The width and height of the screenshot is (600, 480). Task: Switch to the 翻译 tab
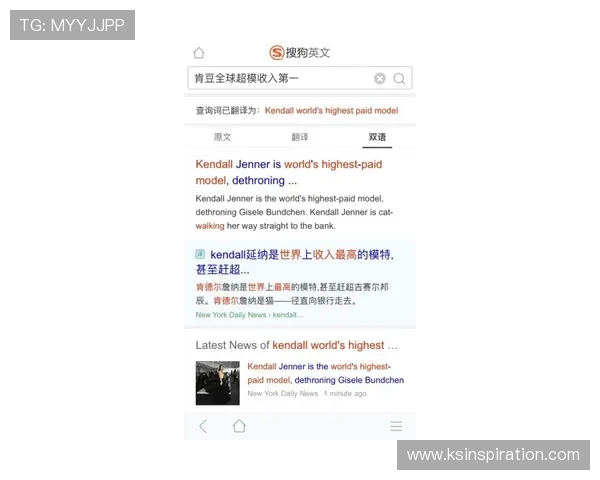(300, 137)
